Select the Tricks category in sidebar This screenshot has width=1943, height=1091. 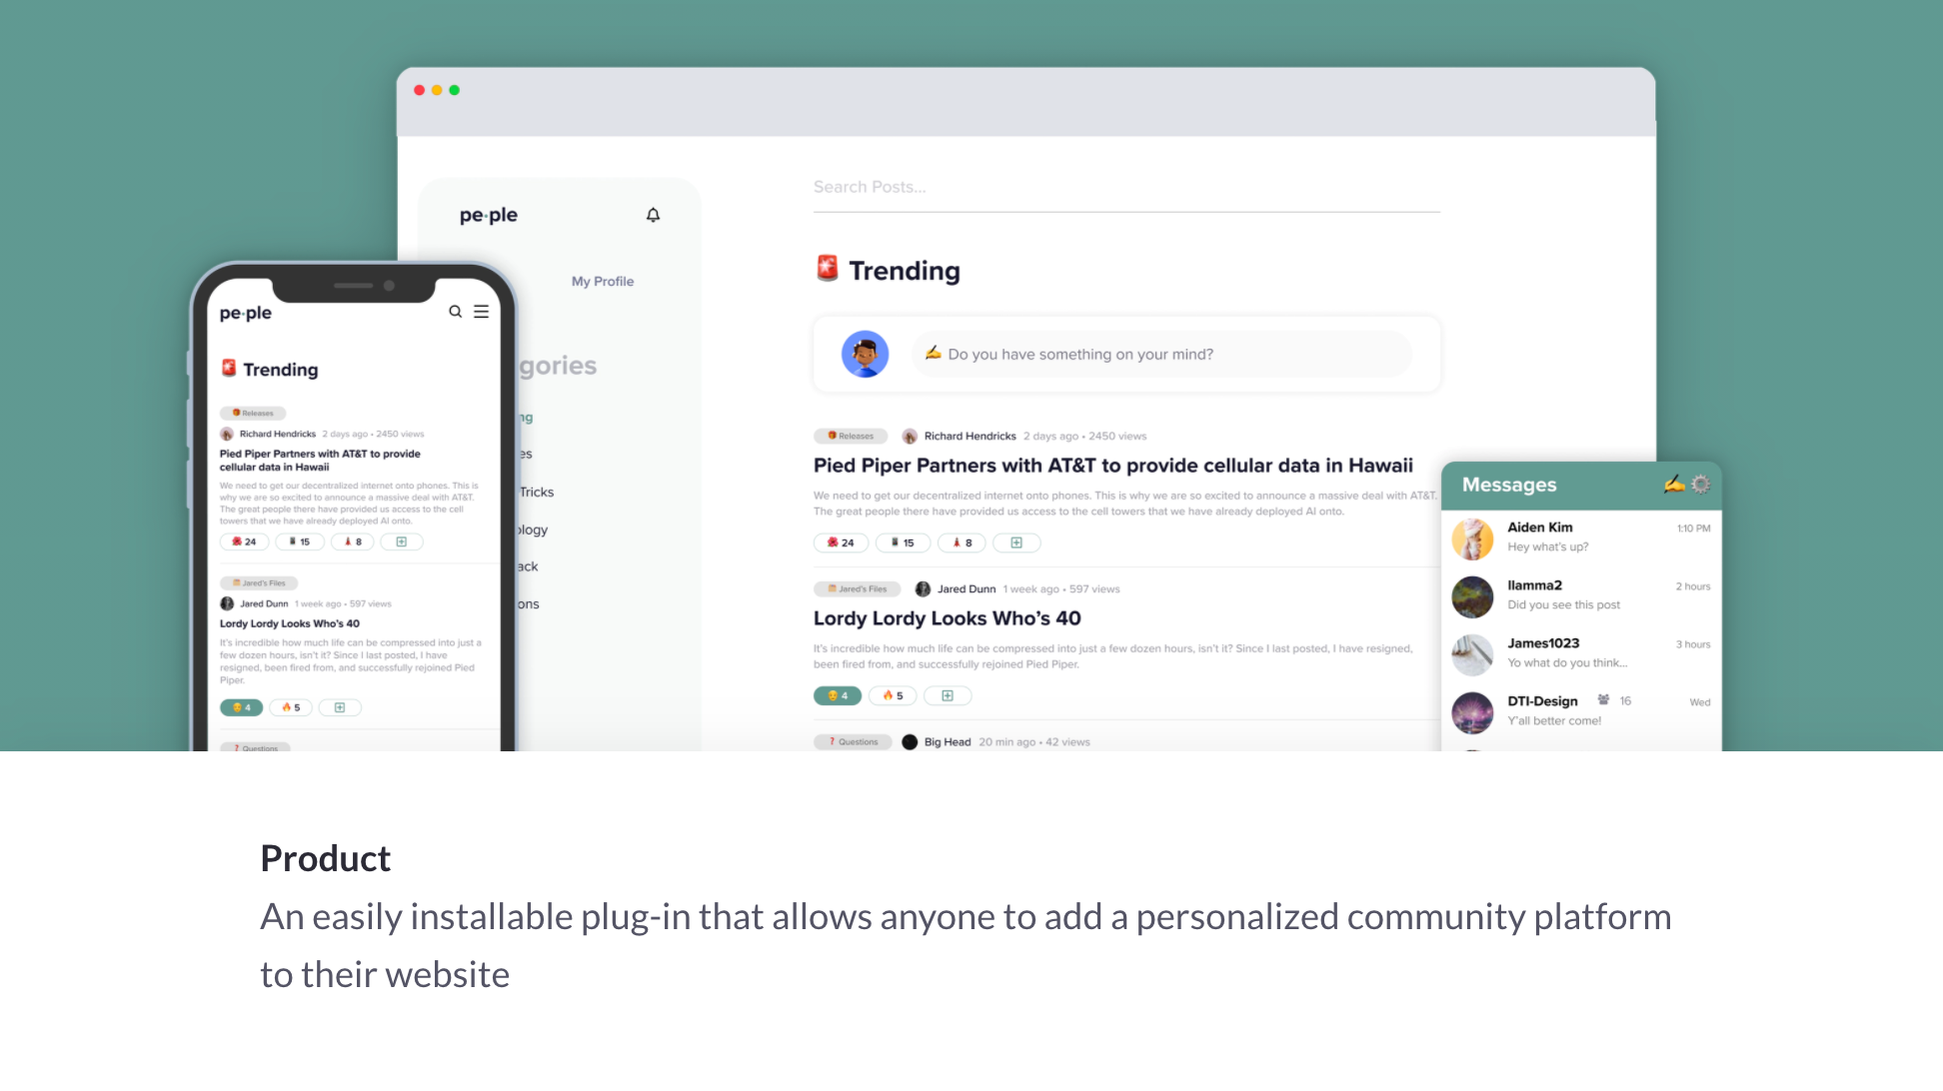tap(536, 492)
